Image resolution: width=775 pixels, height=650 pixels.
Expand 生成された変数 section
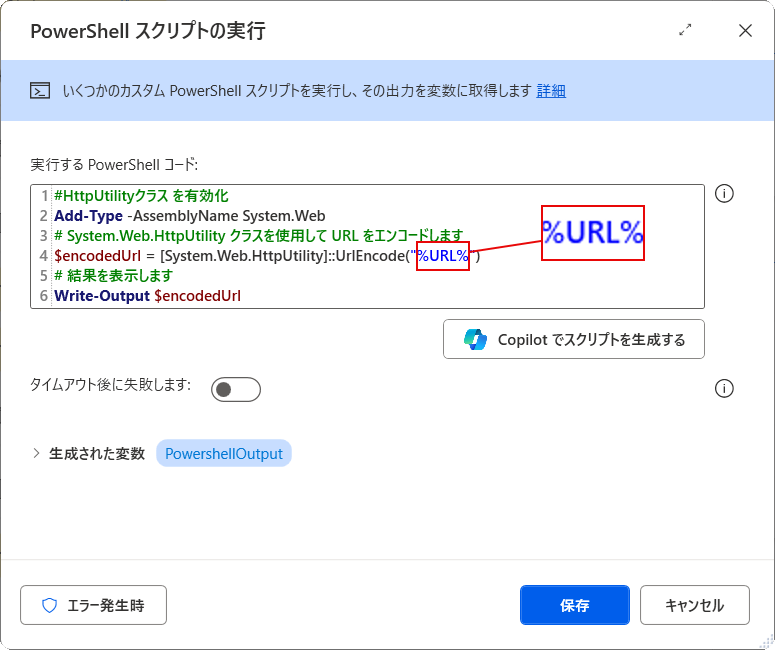click(36, 453)
